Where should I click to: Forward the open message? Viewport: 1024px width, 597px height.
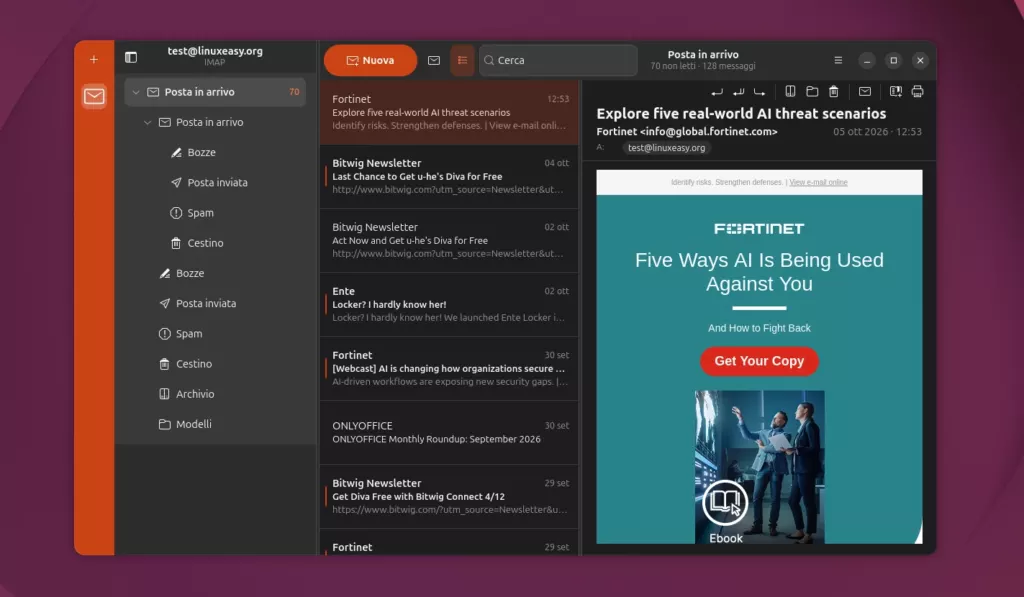(x=759, y=91)
